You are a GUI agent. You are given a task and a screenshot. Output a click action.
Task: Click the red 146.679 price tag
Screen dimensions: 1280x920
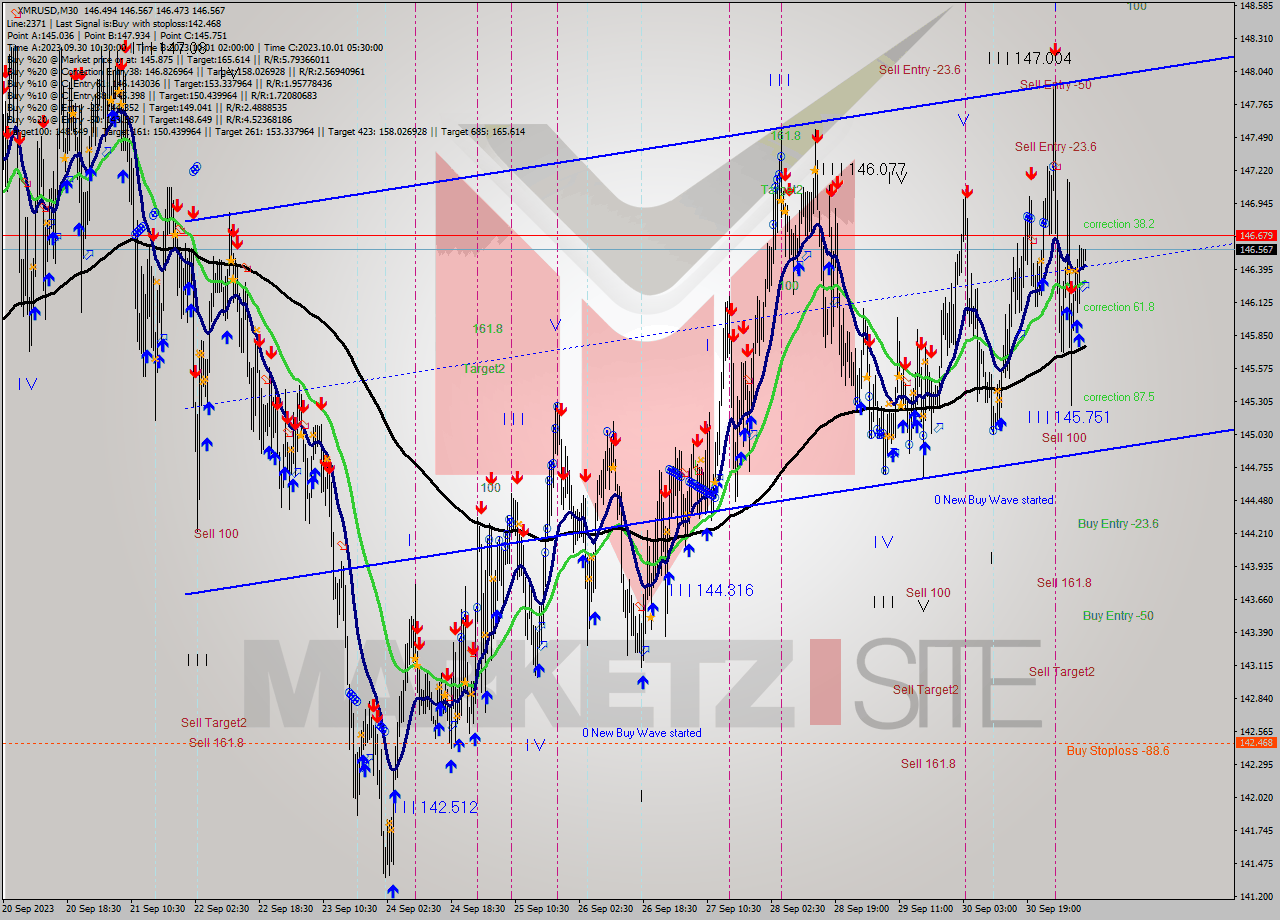pyautogui.click(x=1256, y=236)
